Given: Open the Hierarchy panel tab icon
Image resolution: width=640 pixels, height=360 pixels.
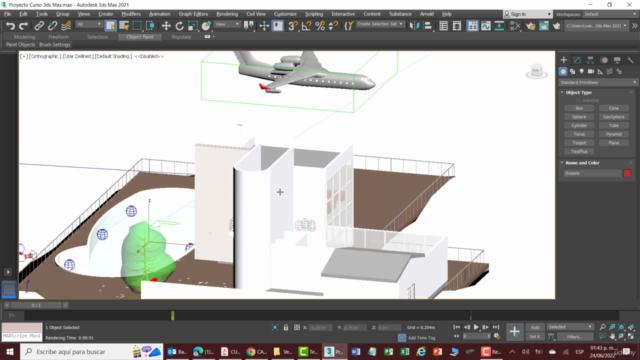Looking at the screenshot, I should pos(590,60).
